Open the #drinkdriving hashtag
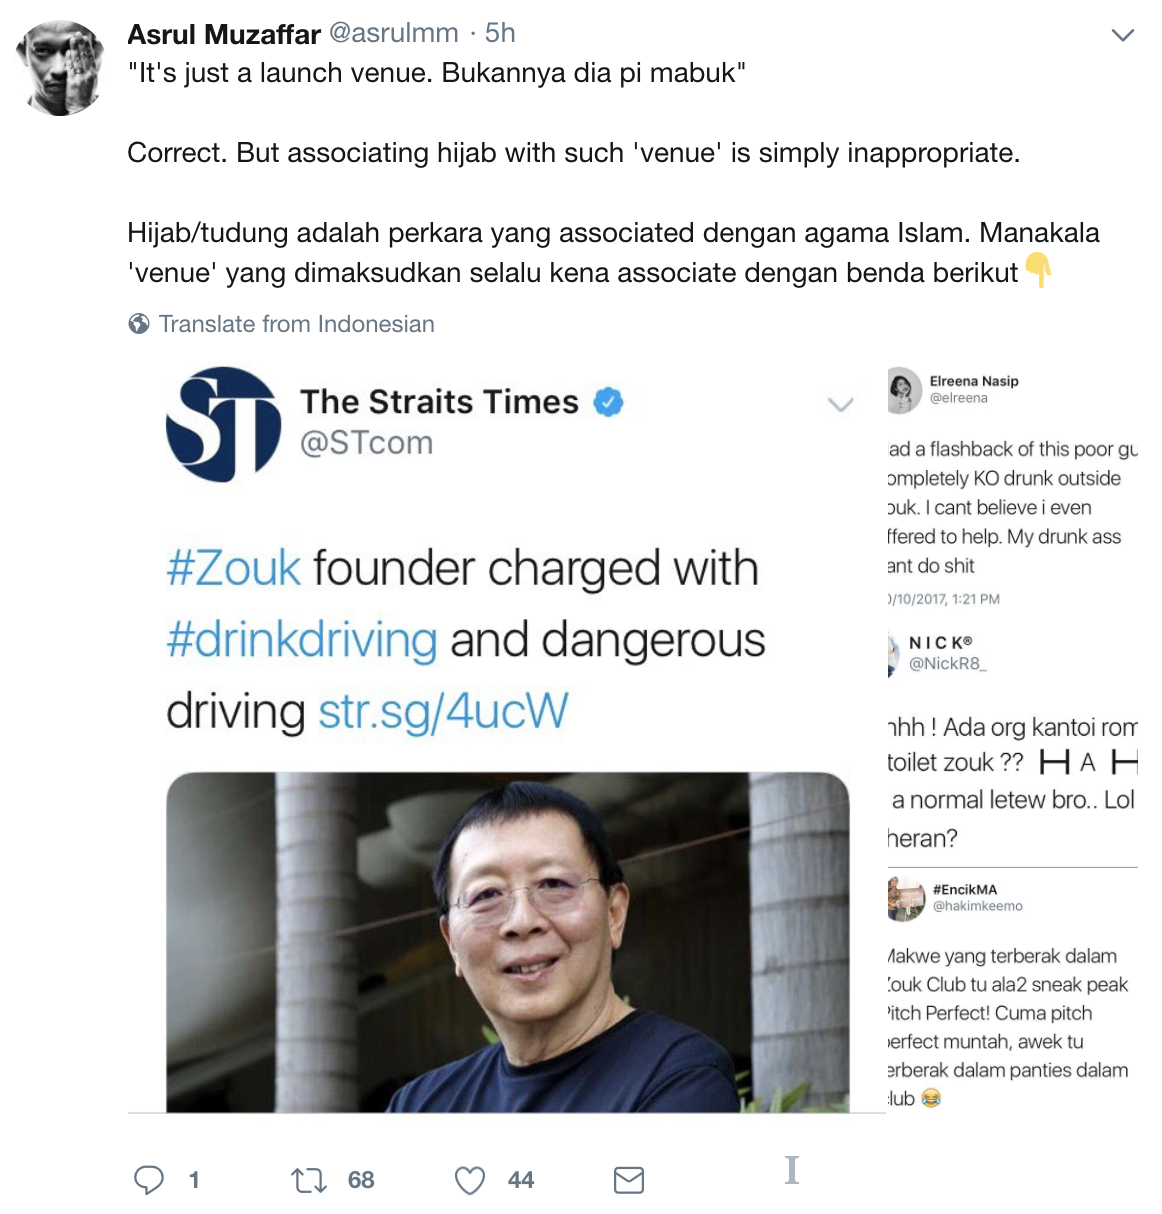This screenshot has width=1162, height=1214. click(302, 640)
